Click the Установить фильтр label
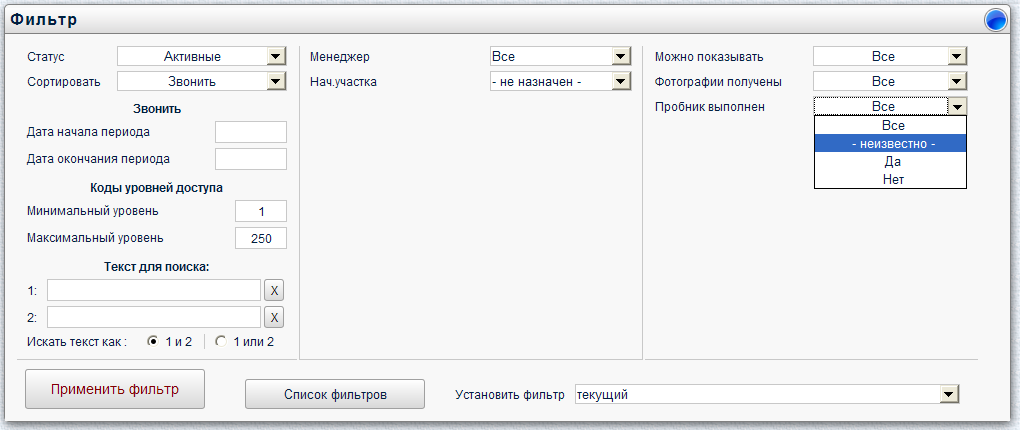 point(510,395)
